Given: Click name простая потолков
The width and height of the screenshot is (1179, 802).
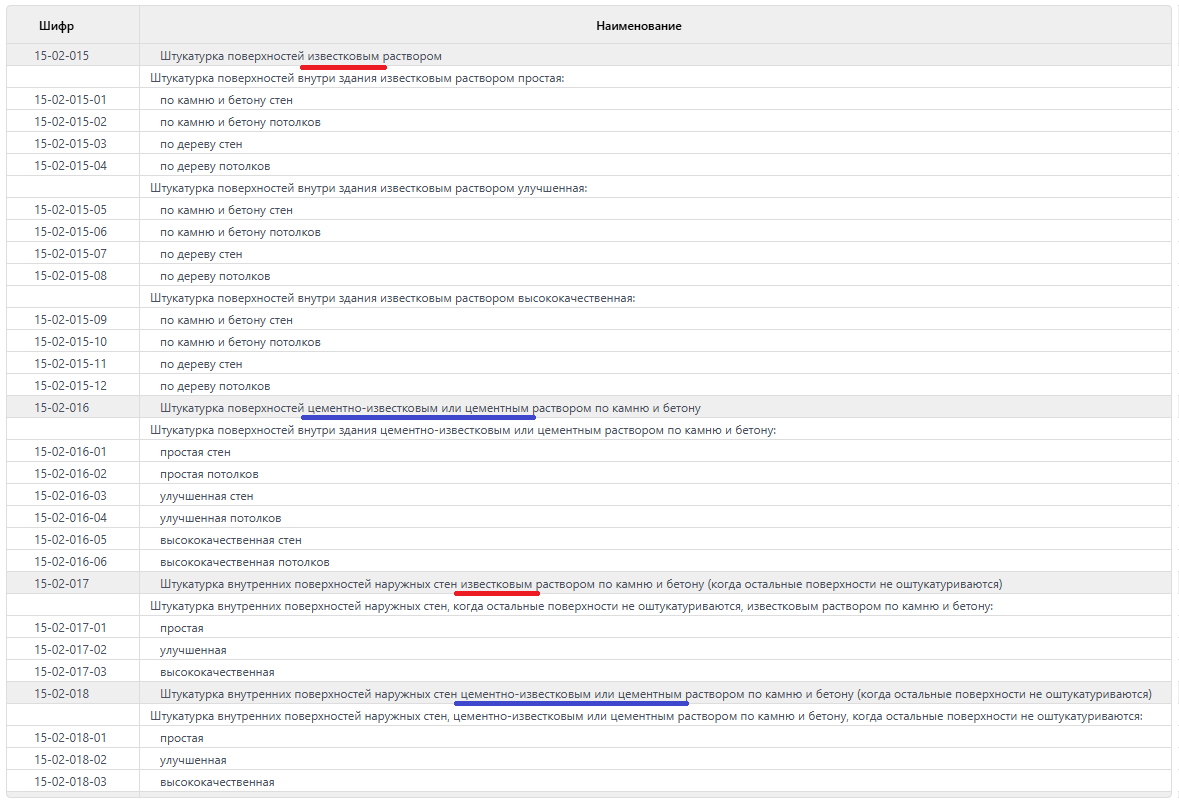Looking at the screenshot, I should [x=209, y=474].
